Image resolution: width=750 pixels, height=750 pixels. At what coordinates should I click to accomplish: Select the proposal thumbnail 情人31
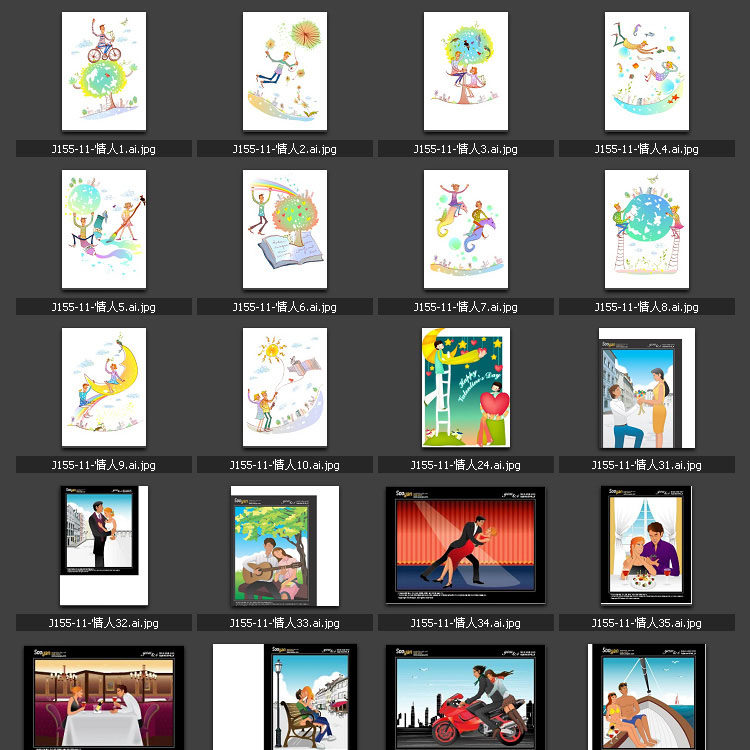coord(647,388)
